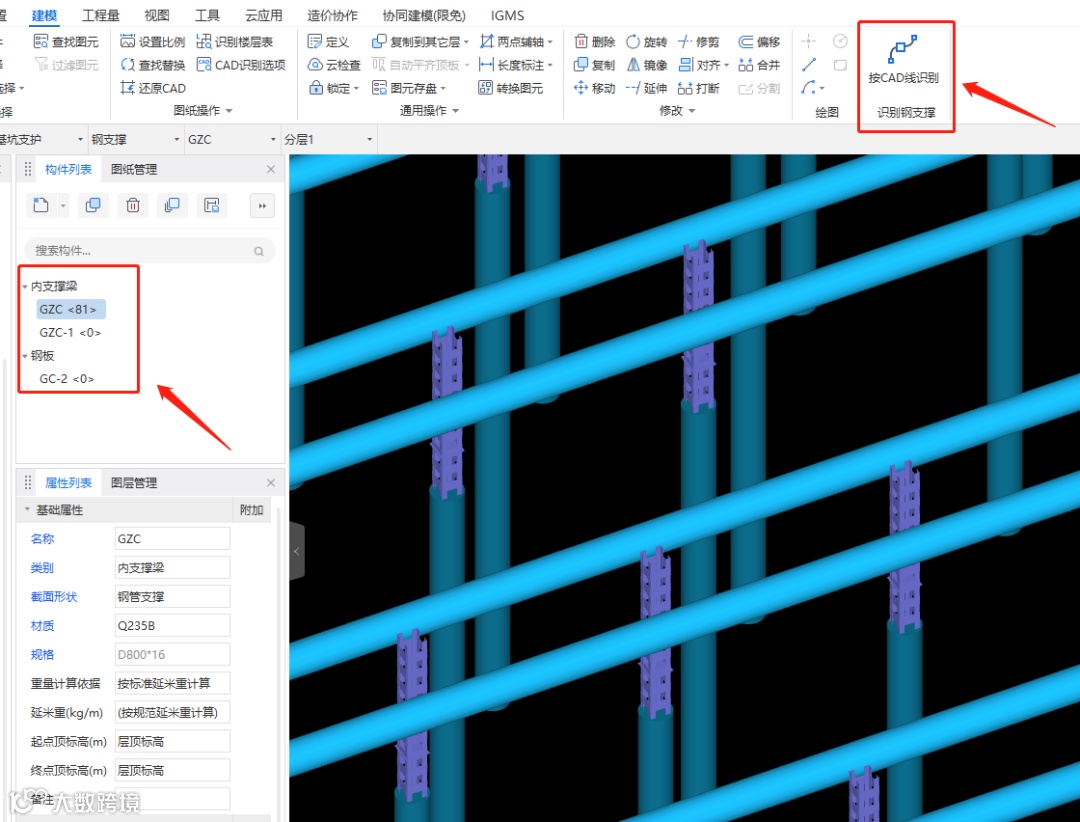Open the 工程量 ribbon tab
This screenshot has width=1080, height=822.
pyautogui.click(x=101, y=14)
